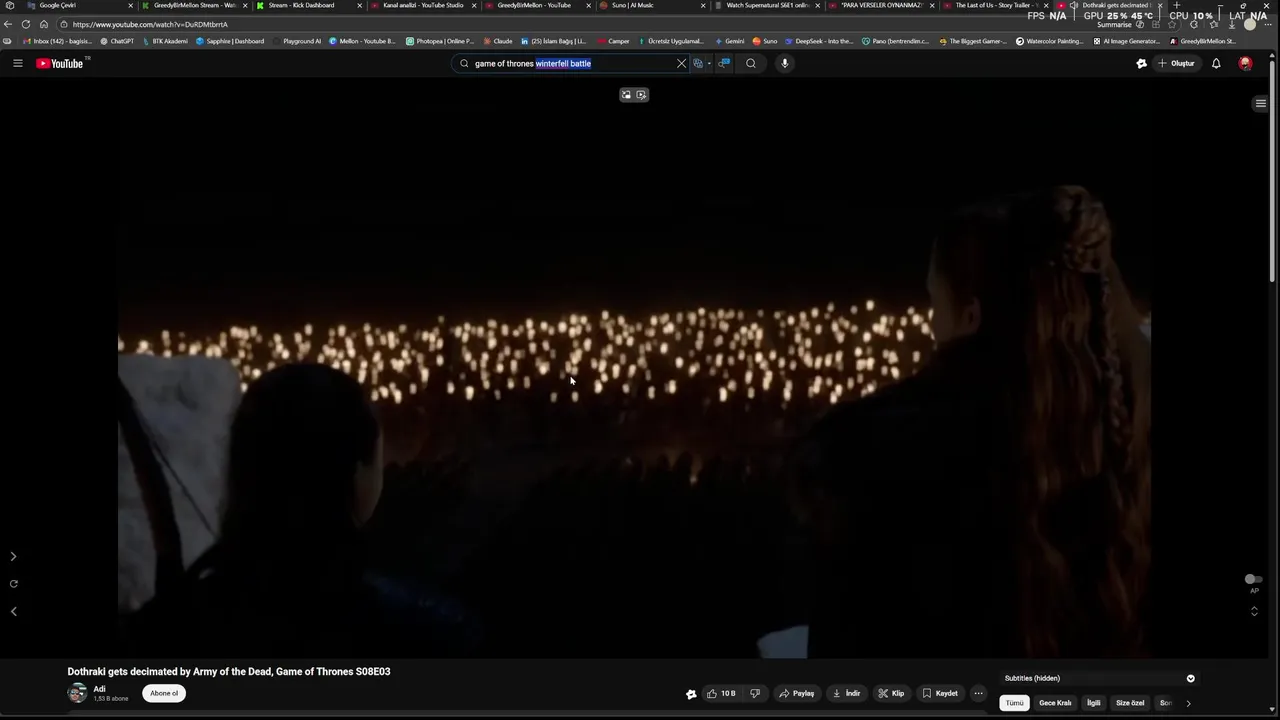Dislike the video with thumbs down
The image size is (1280, 720).
coord(755,693)
